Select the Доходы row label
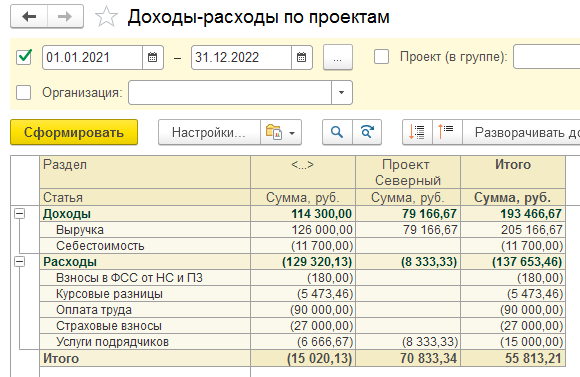 click(67, 214)
